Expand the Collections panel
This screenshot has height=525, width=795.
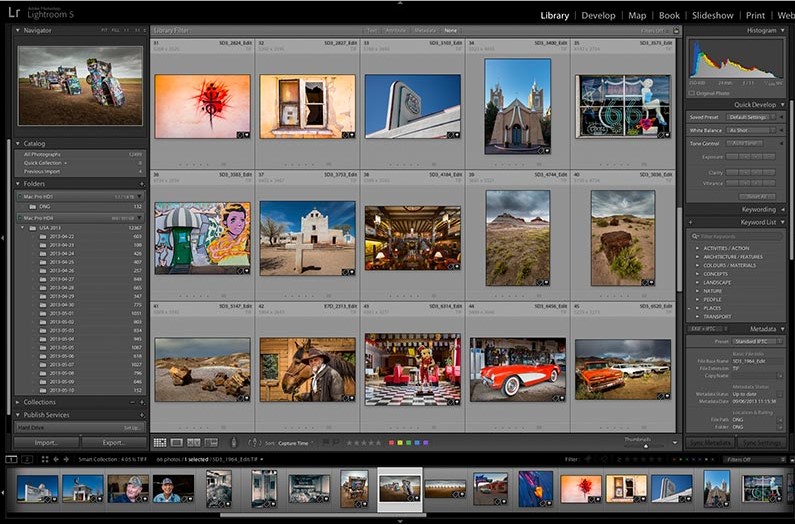pyautogui.click(x=18, y=402)
